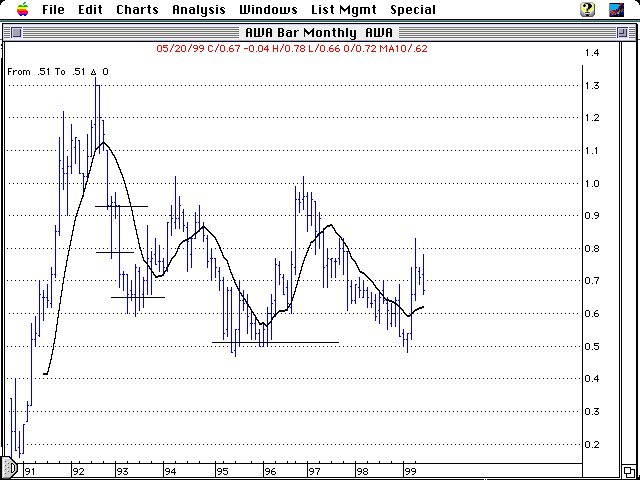Click the 93 year label on axis
640x480 pixels.
122,471
